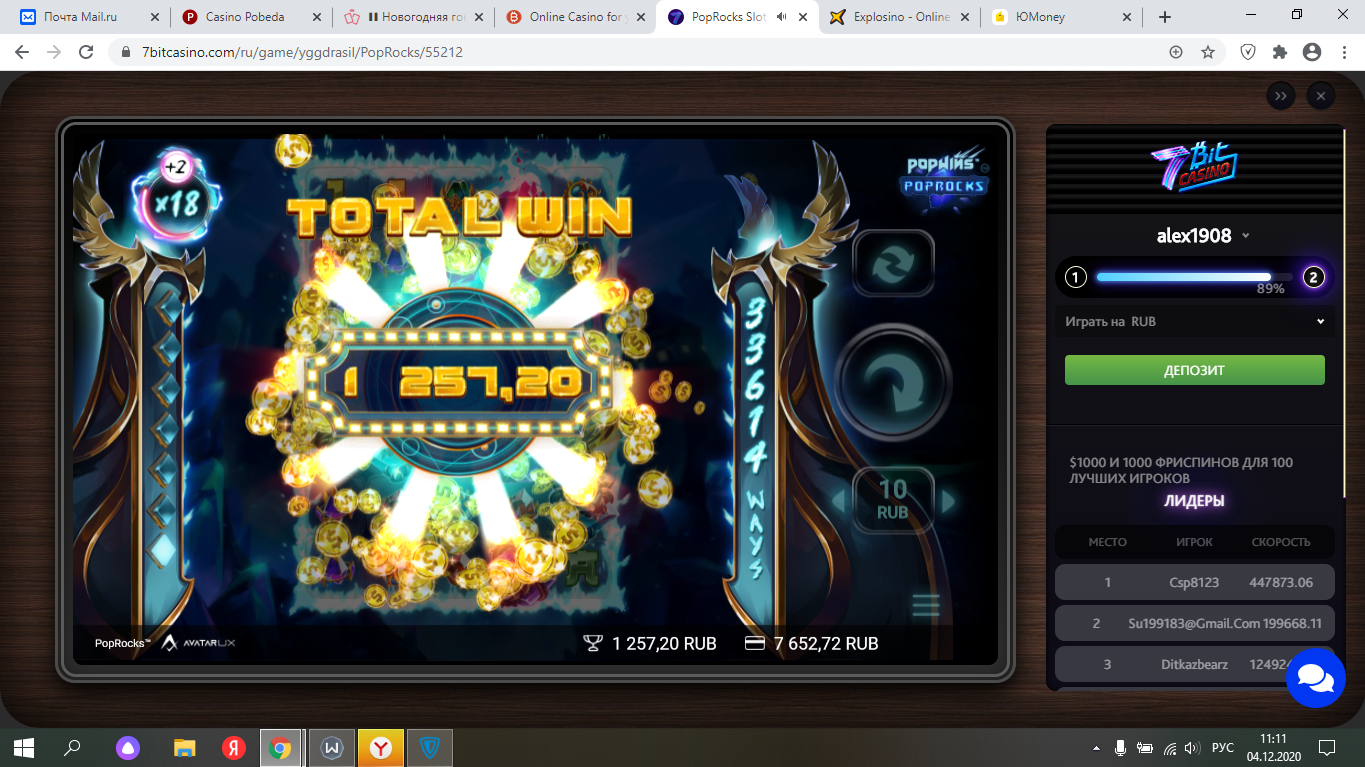
Task: Spin the large round spin button
Action: coord(892,380)
